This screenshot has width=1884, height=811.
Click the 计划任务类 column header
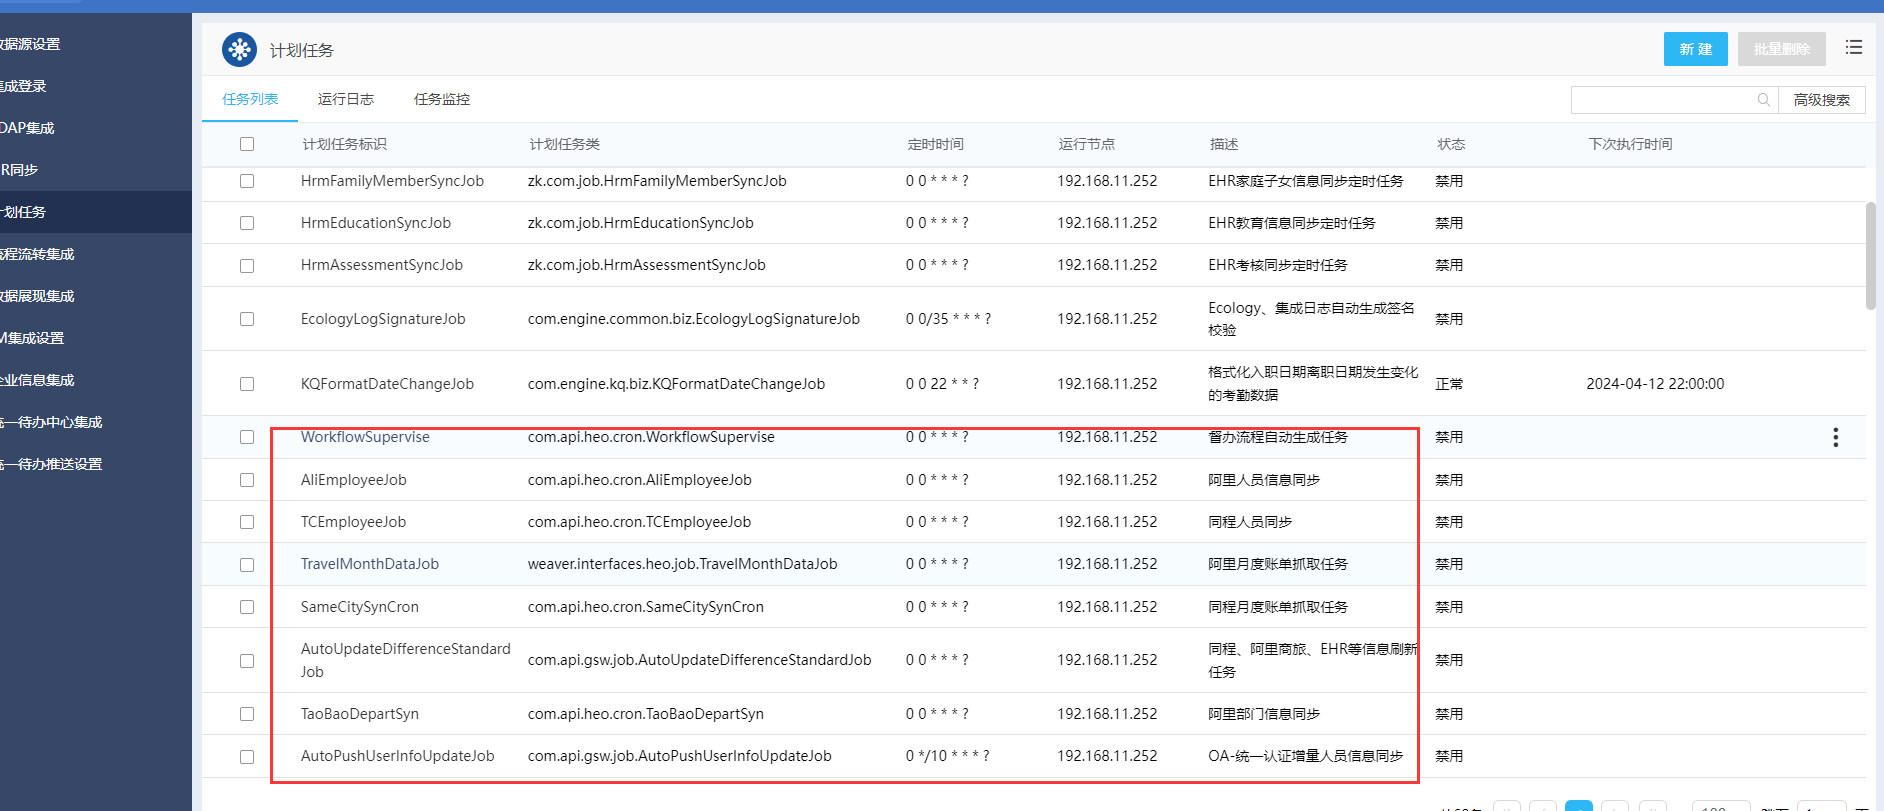click(565, 144)
